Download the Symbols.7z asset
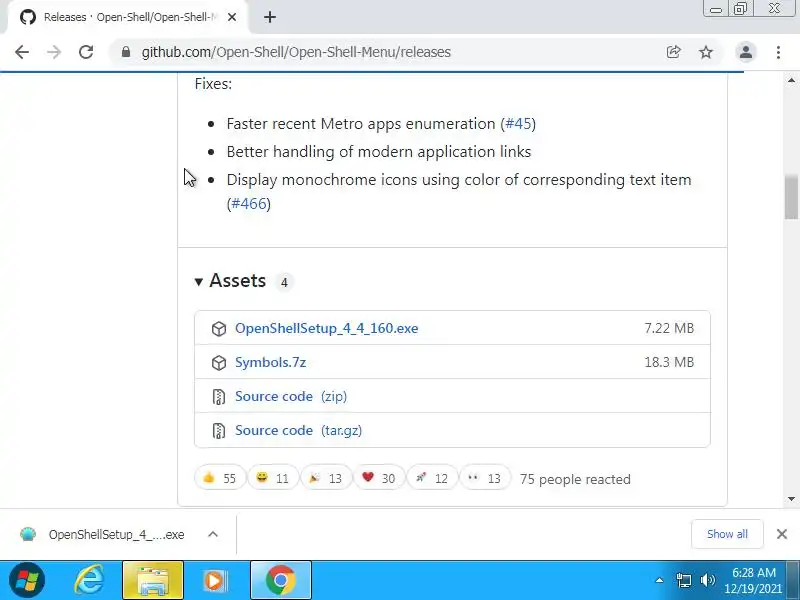This screenshot has width=800, height=600. pyautogui.click(x=270, y=362)
